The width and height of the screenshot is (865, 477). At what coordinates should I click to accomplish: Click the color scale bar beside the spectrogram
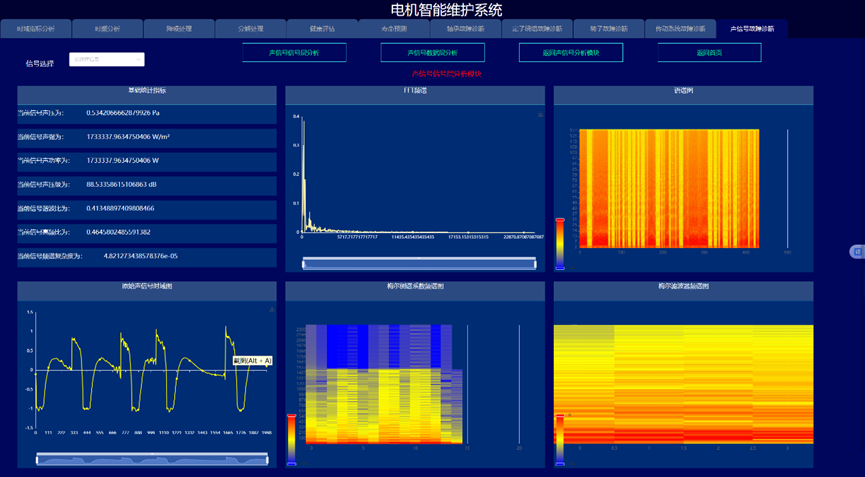[560, 243]
